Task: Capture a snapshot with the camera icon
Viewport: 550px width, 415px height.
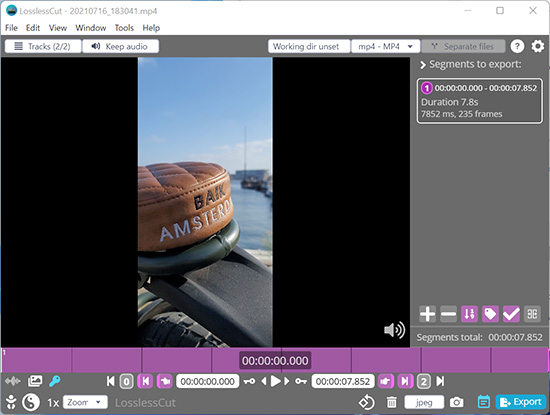Action: tap(456, 402)
